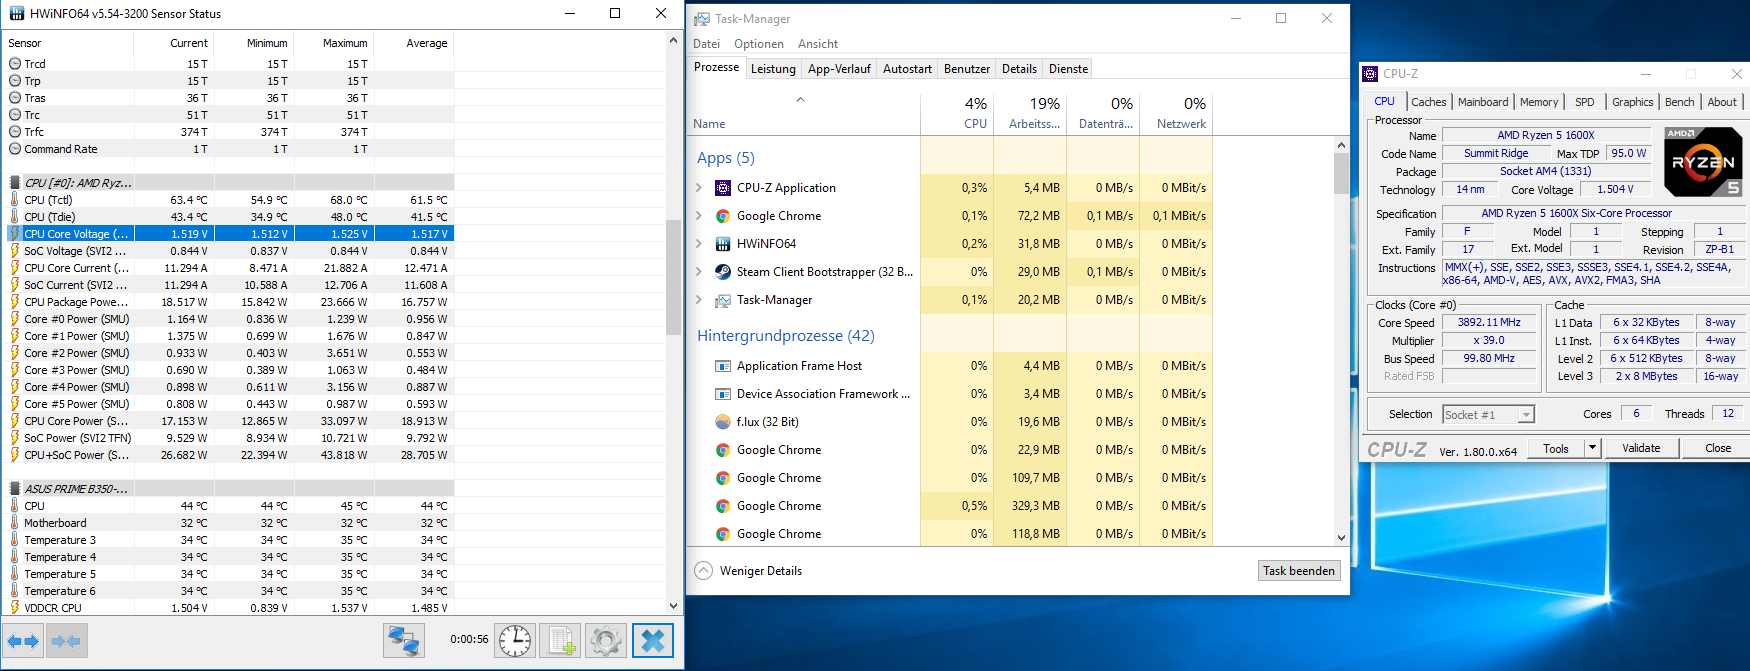Click the Close button in CPU-Z
The image size is (1750, 671).
pos(1718,448)
